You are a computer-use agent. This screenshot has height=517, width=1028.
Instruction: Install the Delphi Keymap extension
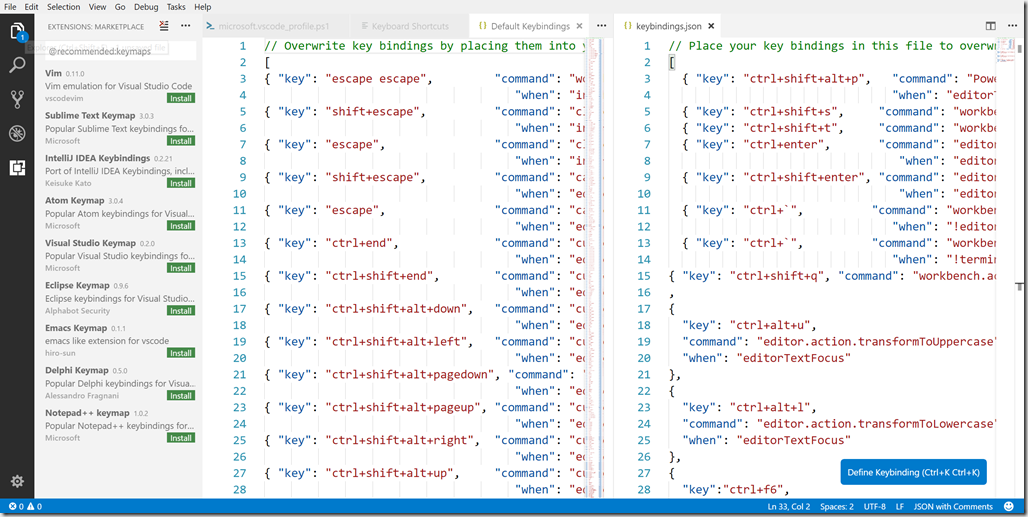180,396
